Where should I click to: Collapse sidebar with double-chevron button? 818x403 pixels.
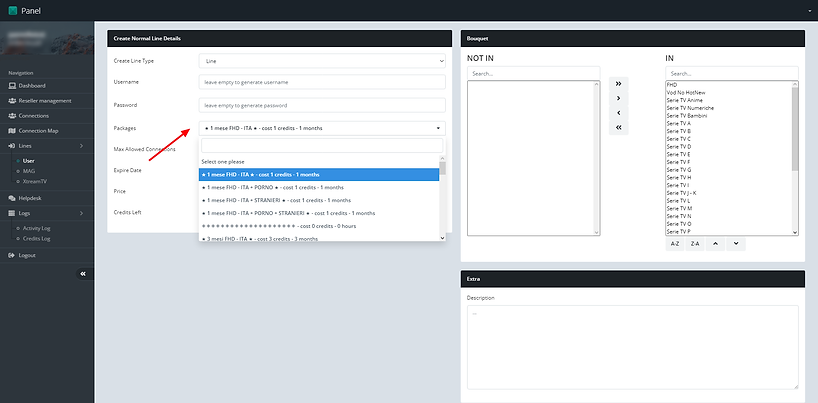pos(83,274)
